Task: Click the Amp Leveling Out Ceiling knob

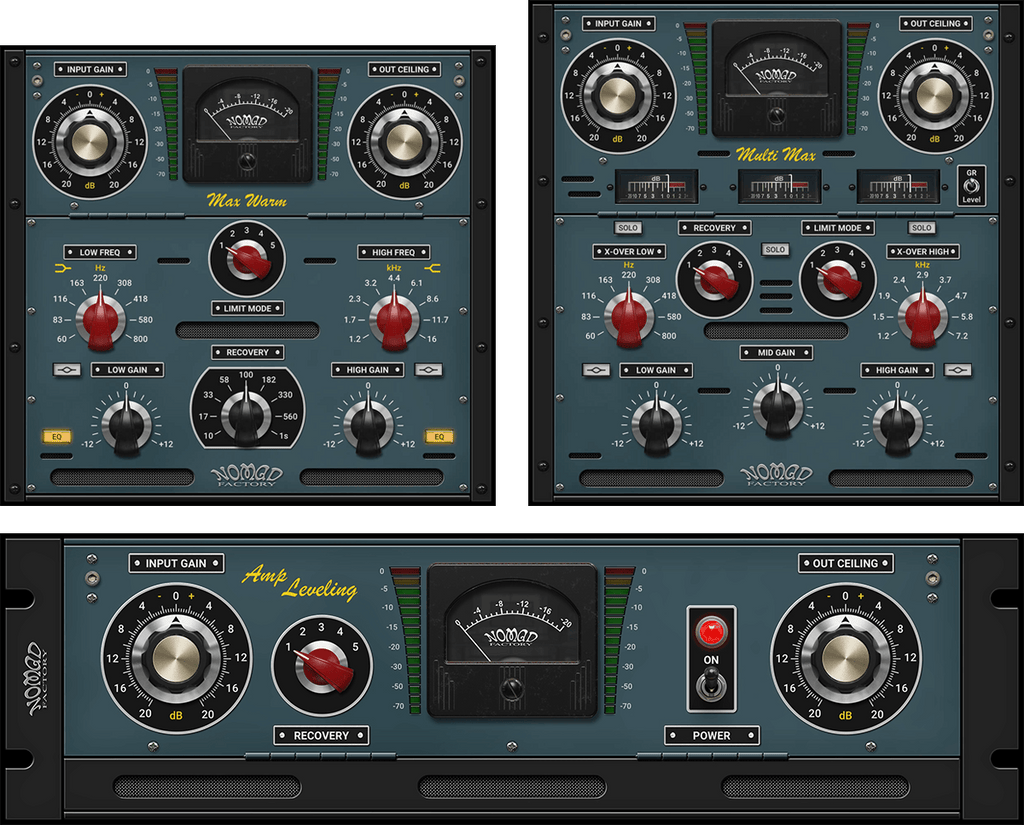Action: [x=846, y=660]
